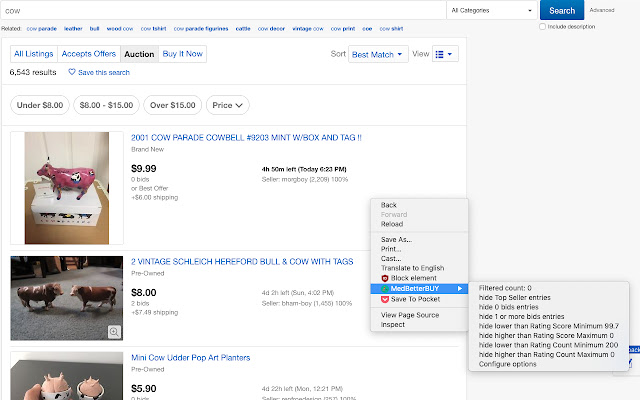Choose Back in the context menu

(x=419, y=205)
